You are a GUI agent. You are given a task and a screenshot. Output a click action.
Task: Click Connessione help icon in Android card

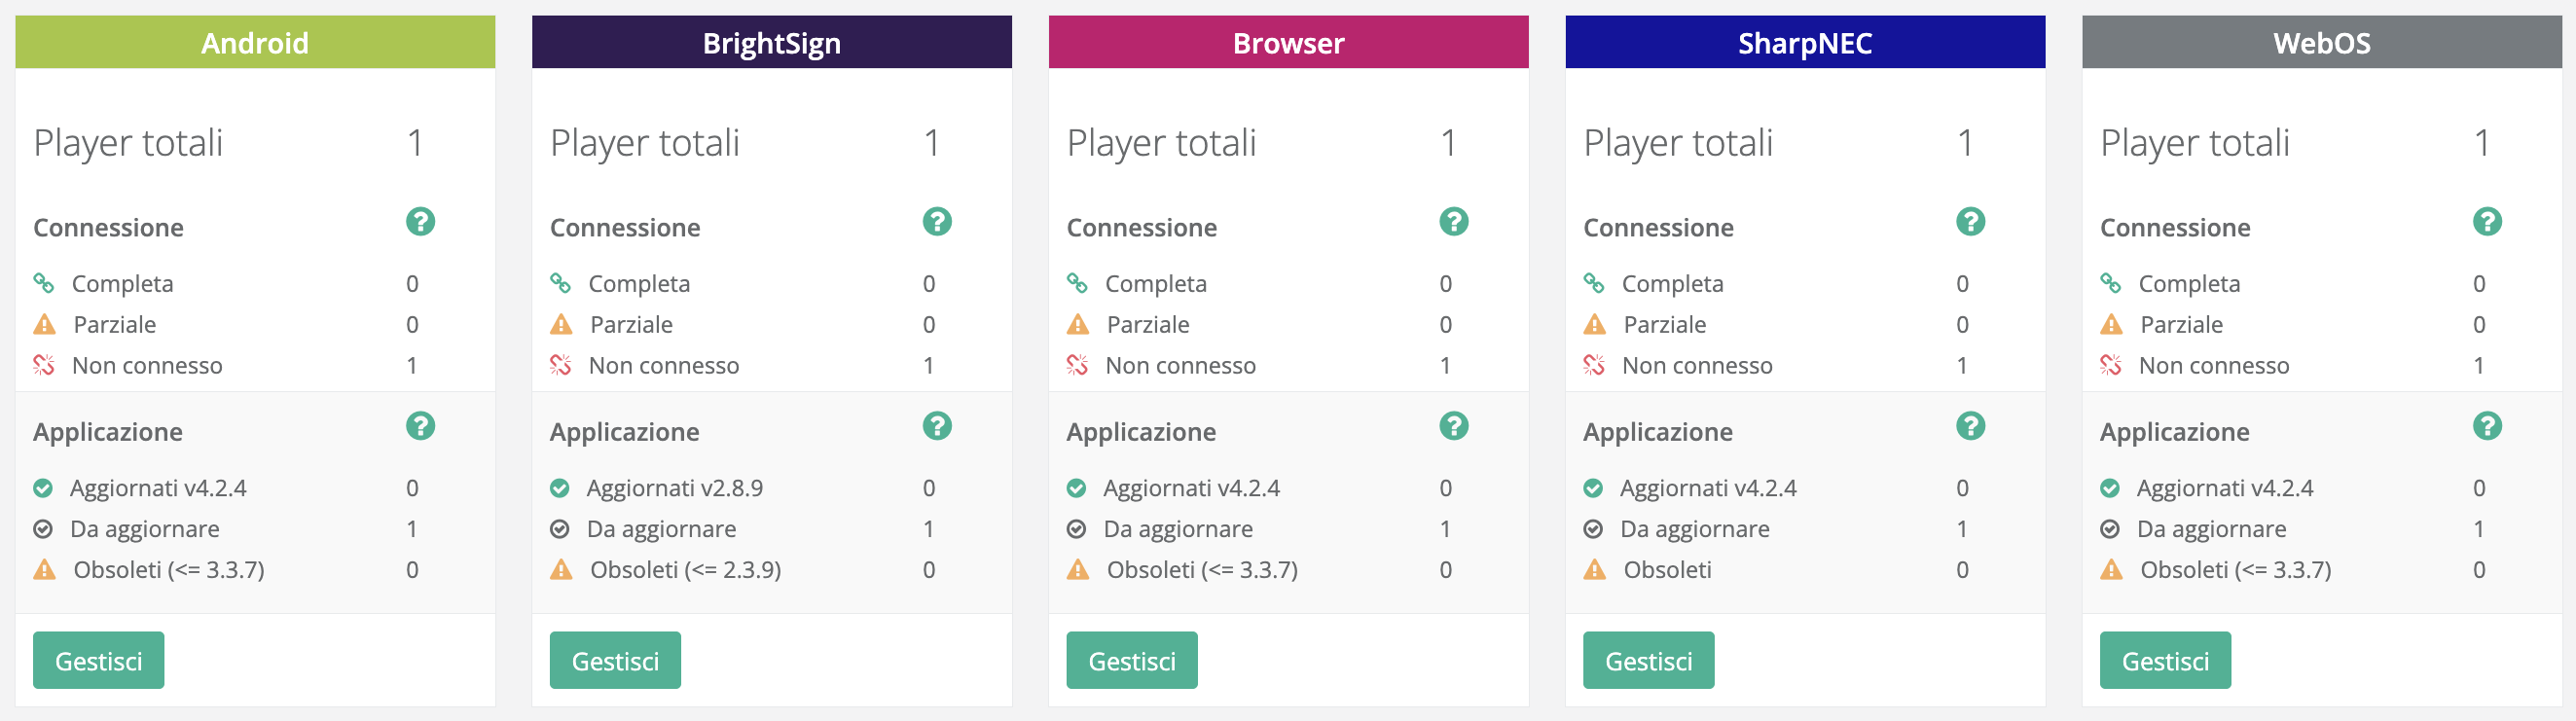click(420, 221)
